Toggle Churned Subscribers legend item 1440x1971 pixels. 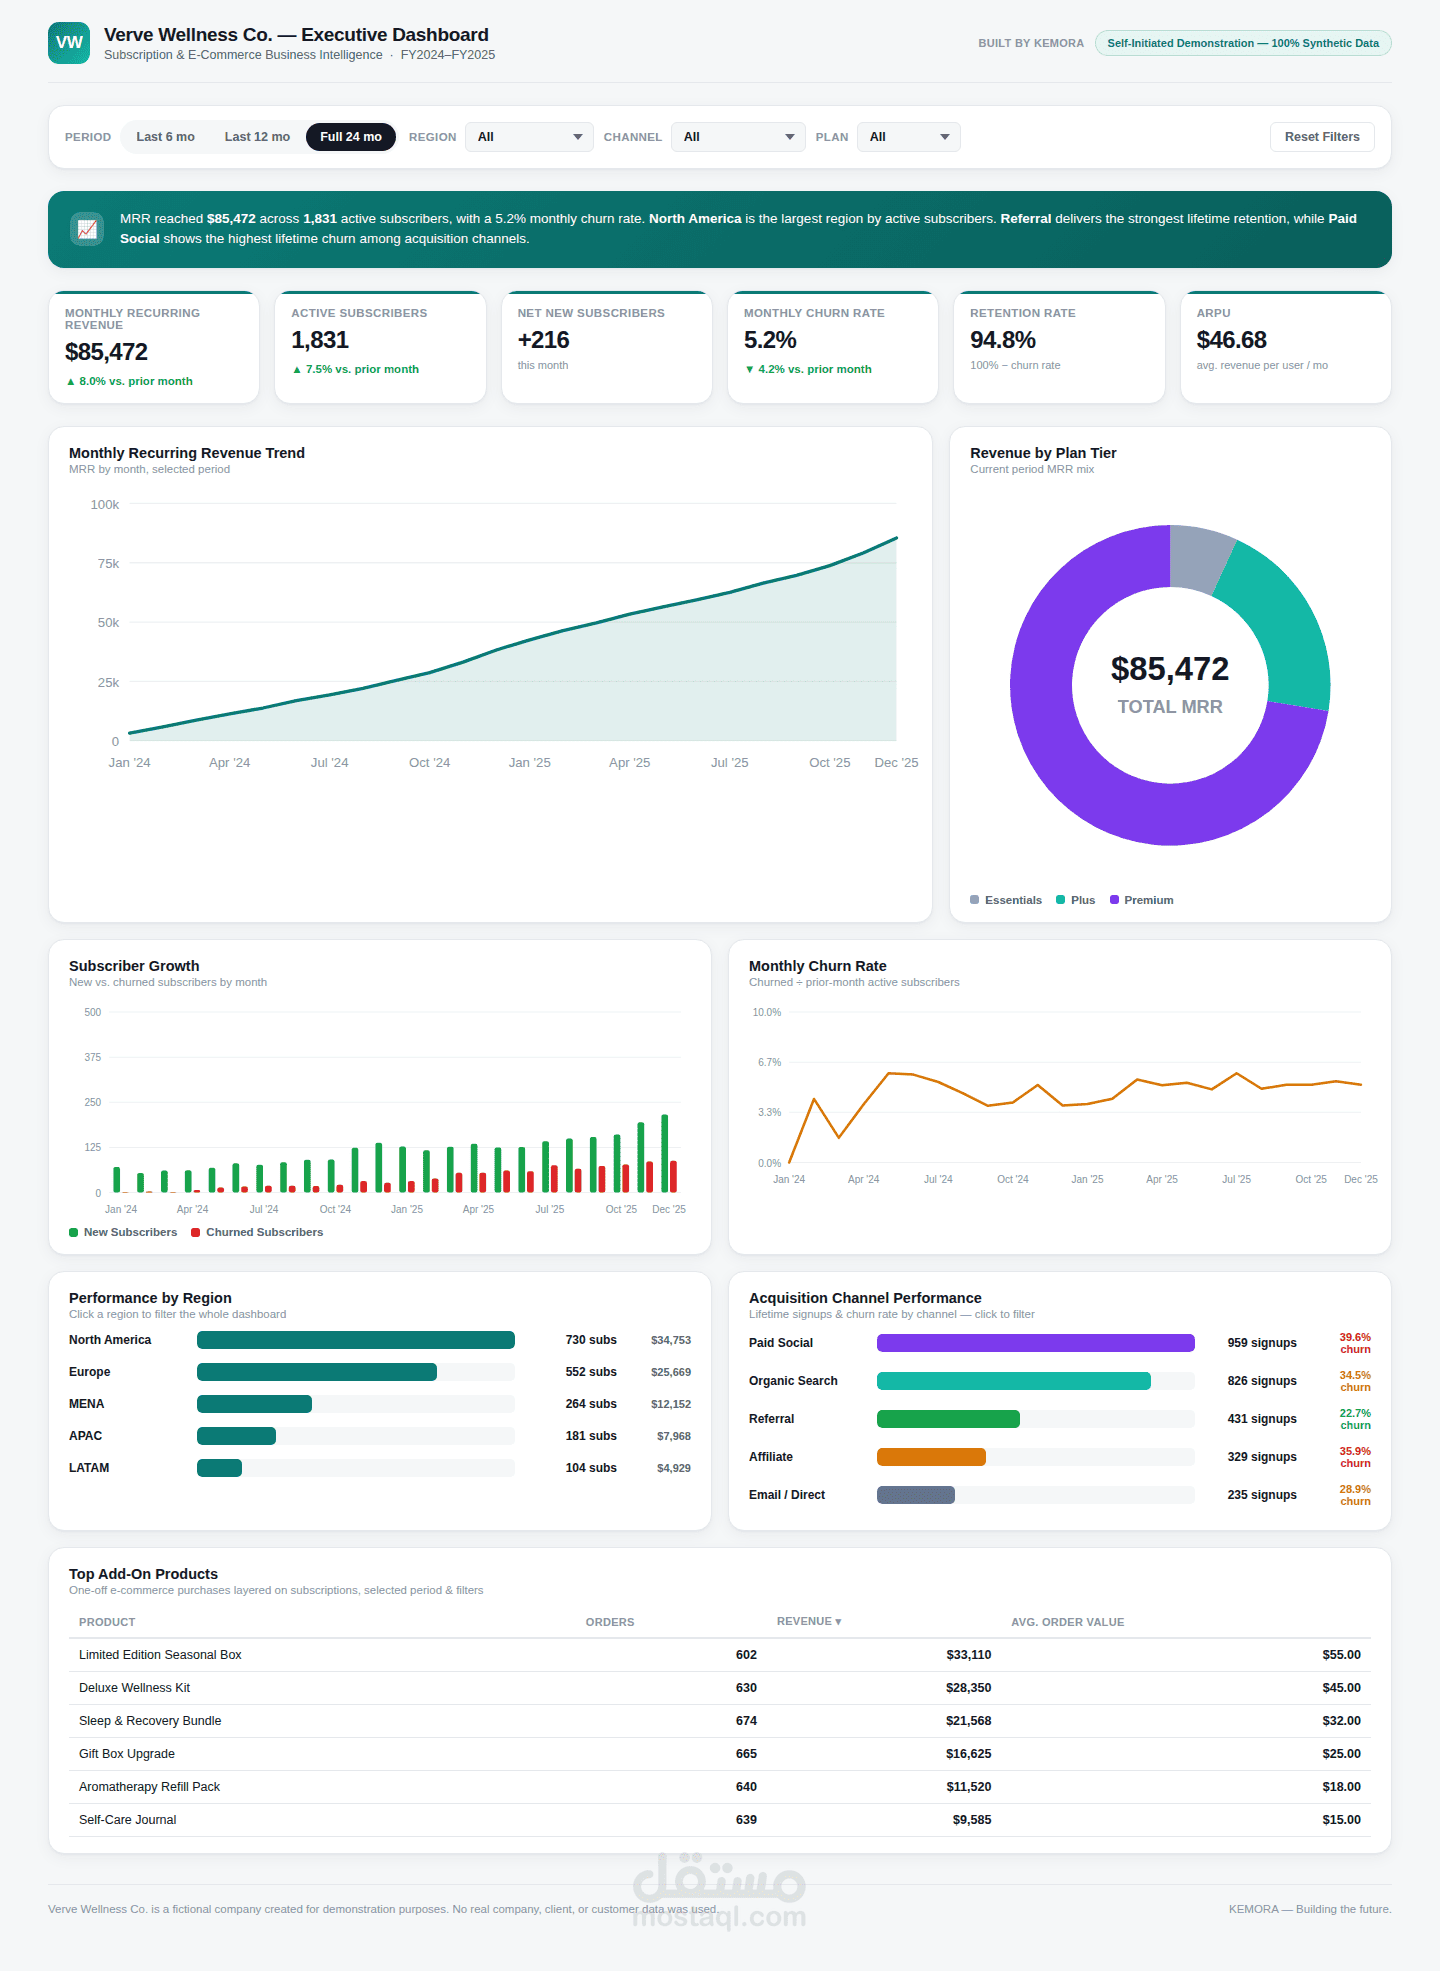257,1232
